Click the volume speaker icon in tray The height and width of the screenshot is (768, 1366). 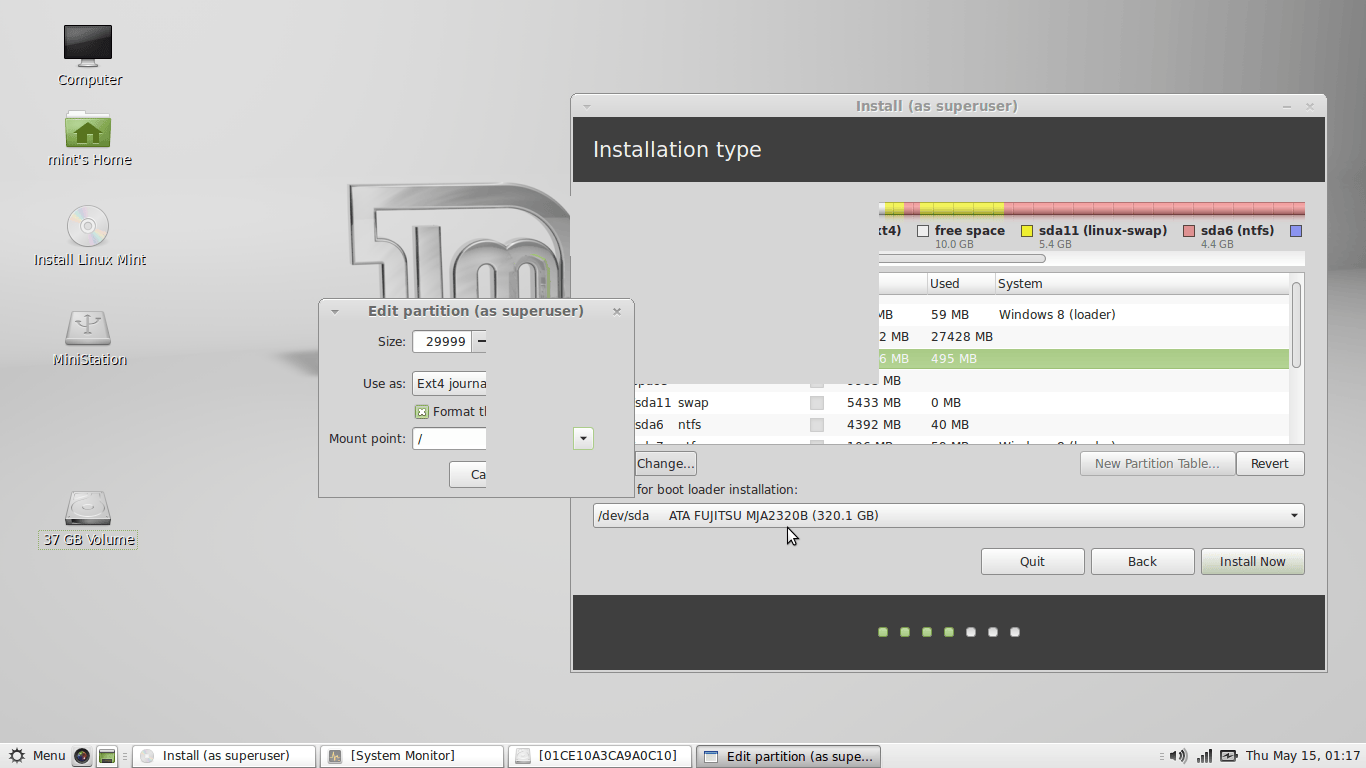tap(1179, 756)
